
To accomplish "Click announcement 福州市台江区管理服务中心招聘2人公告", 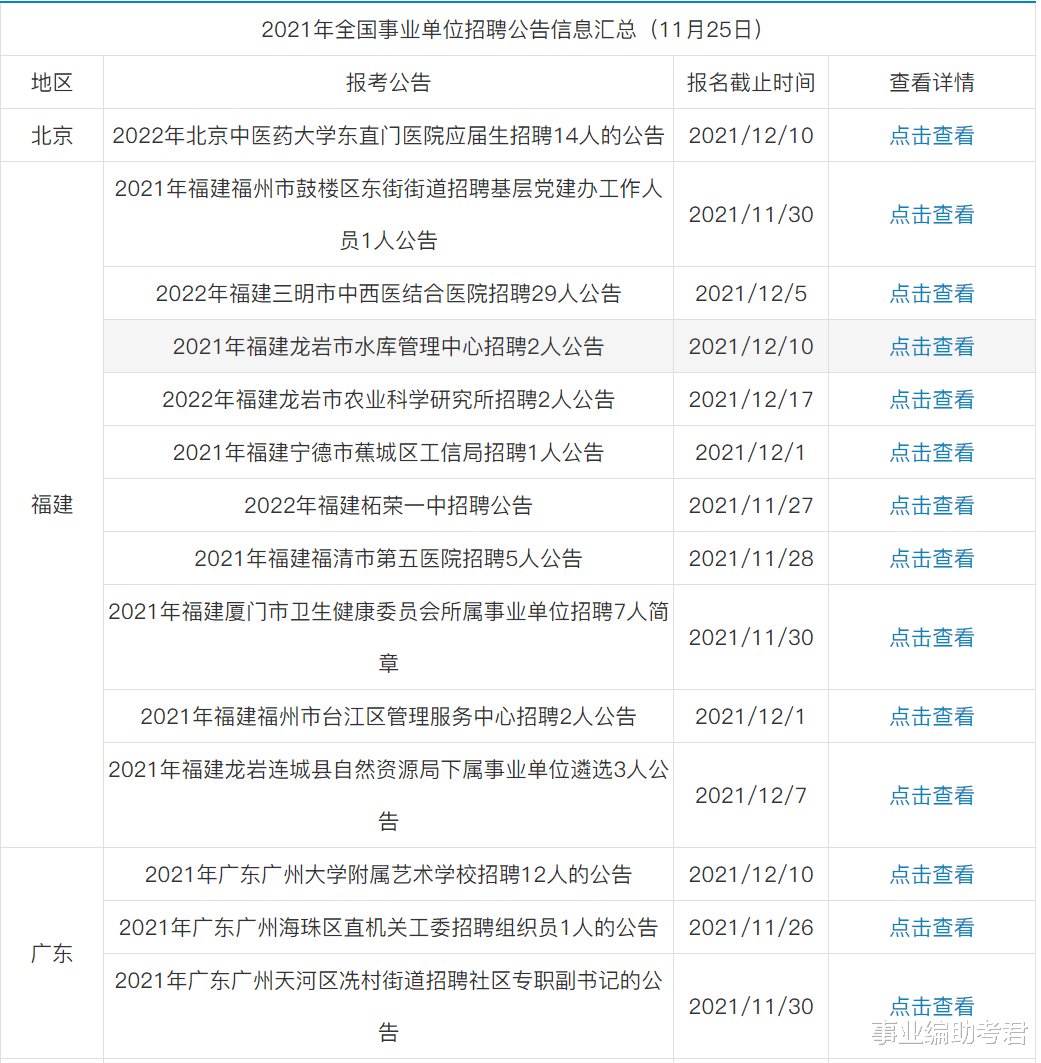I will click(x=388, y=717).
